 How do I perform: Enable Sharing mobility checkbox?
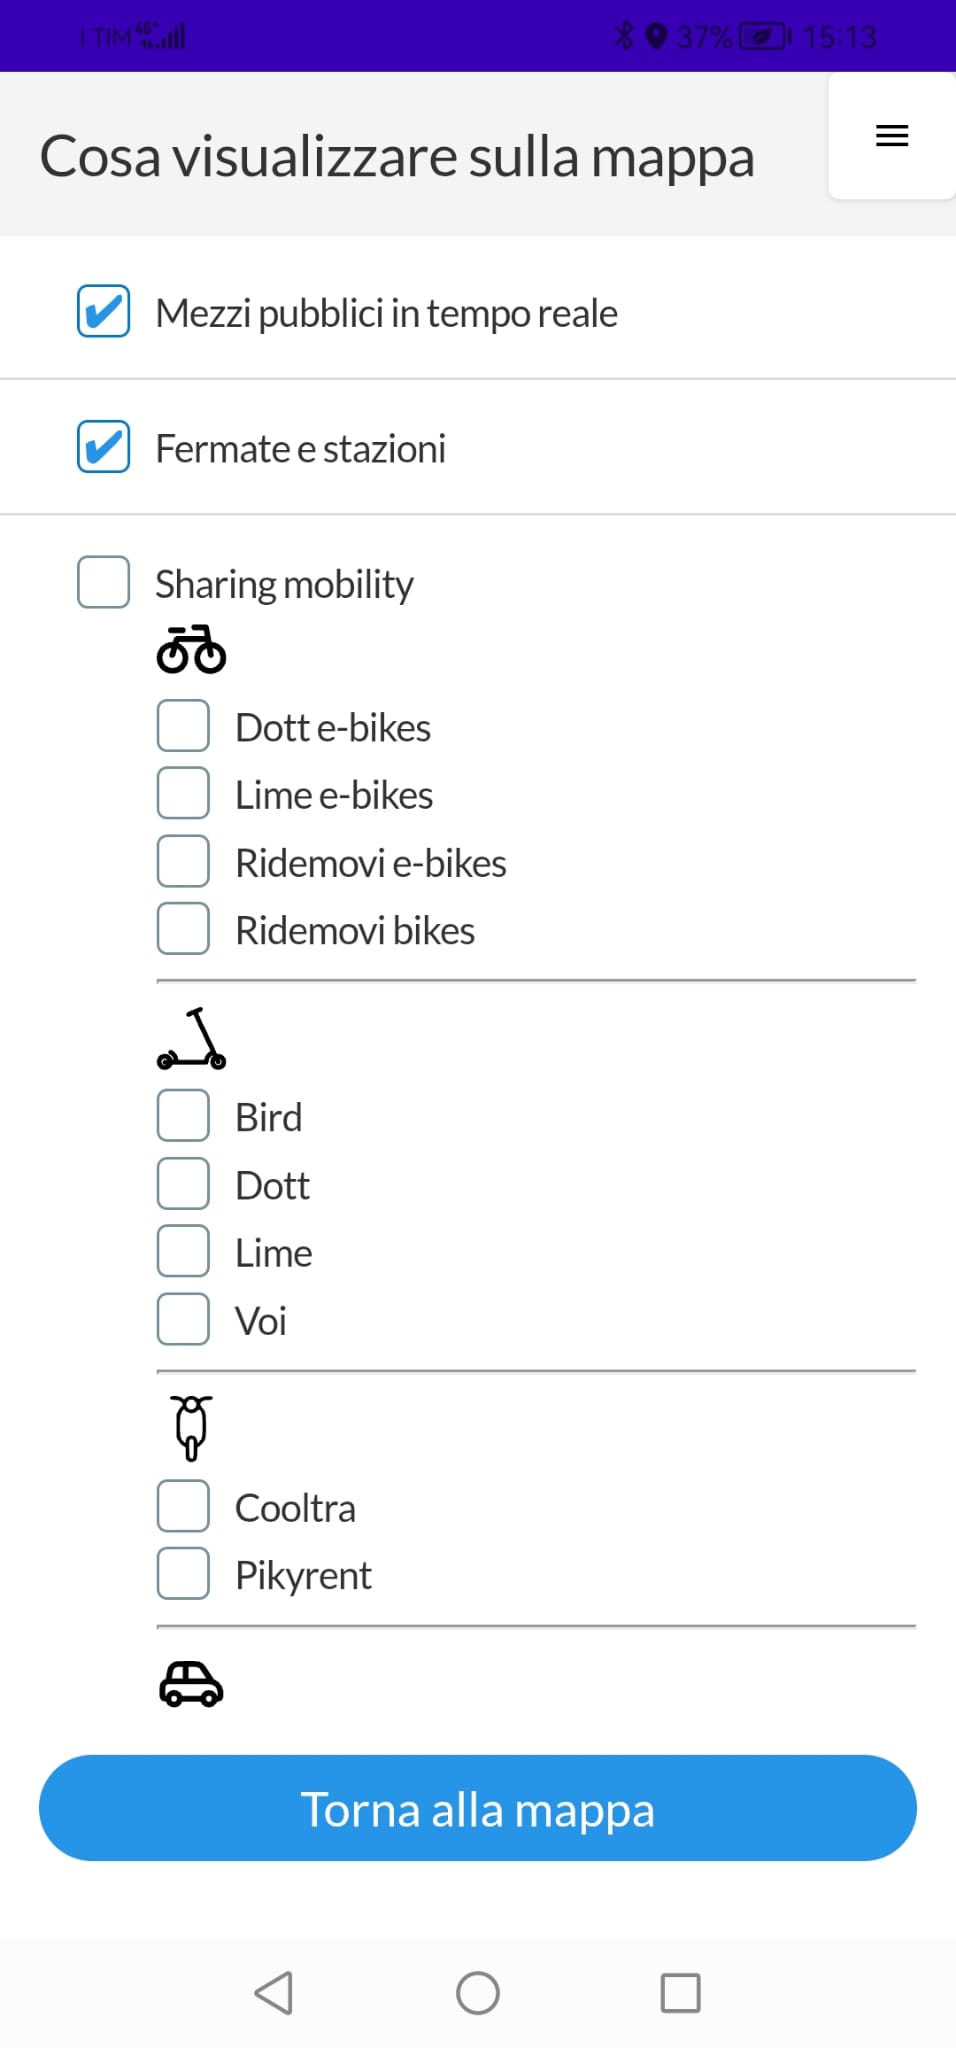click(x=104, y=582)
